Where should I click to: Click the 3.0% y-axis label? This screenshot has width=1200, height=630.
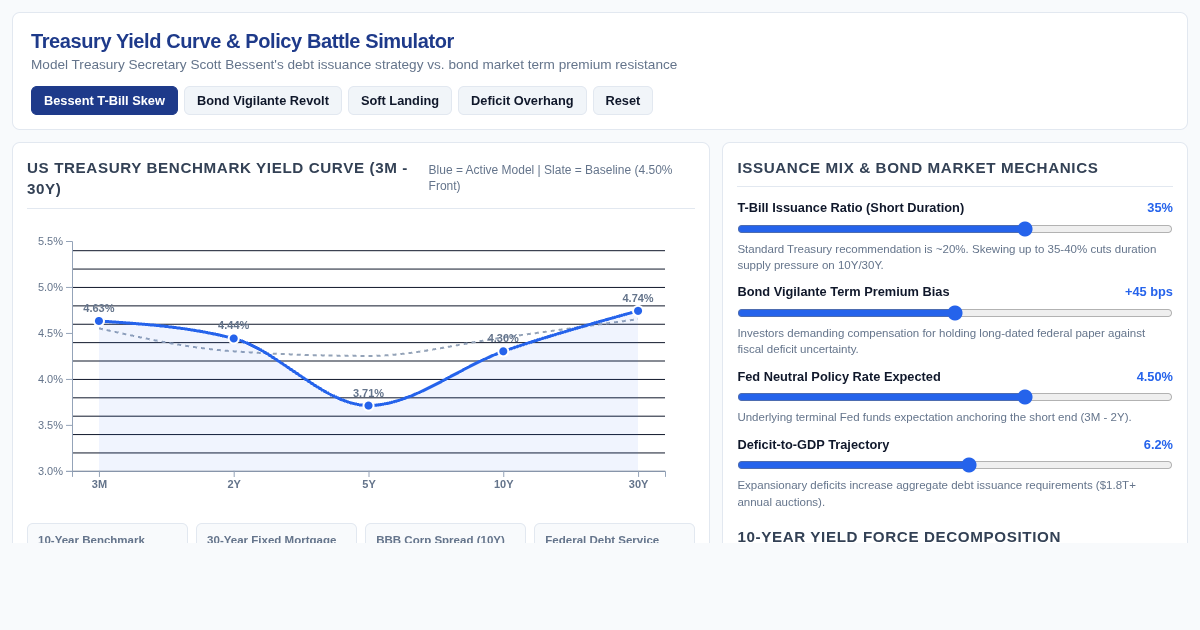(50, 471)
